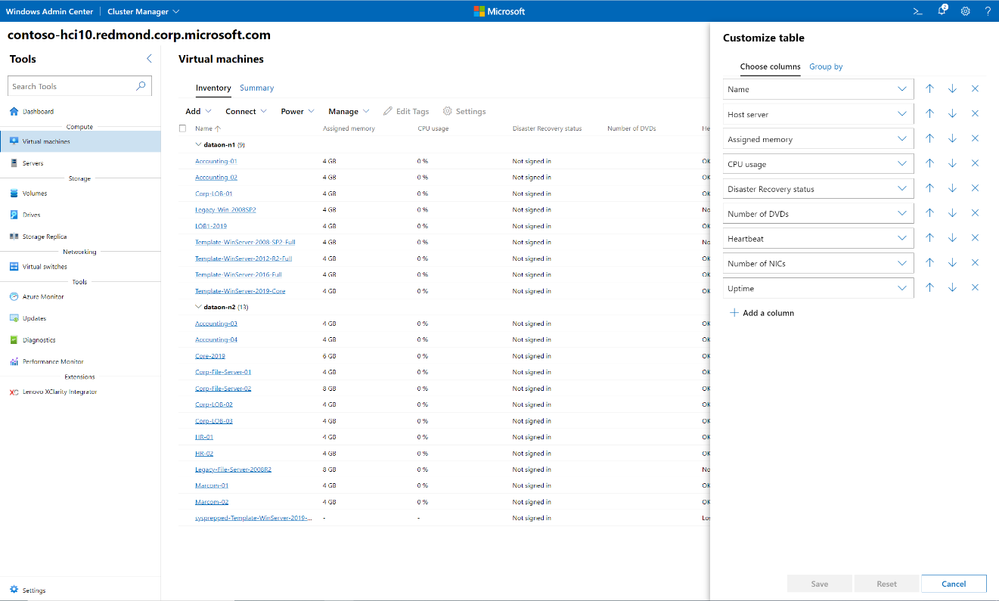Move Assigned memory column up
999x601 pixels.
click(930, 138)
